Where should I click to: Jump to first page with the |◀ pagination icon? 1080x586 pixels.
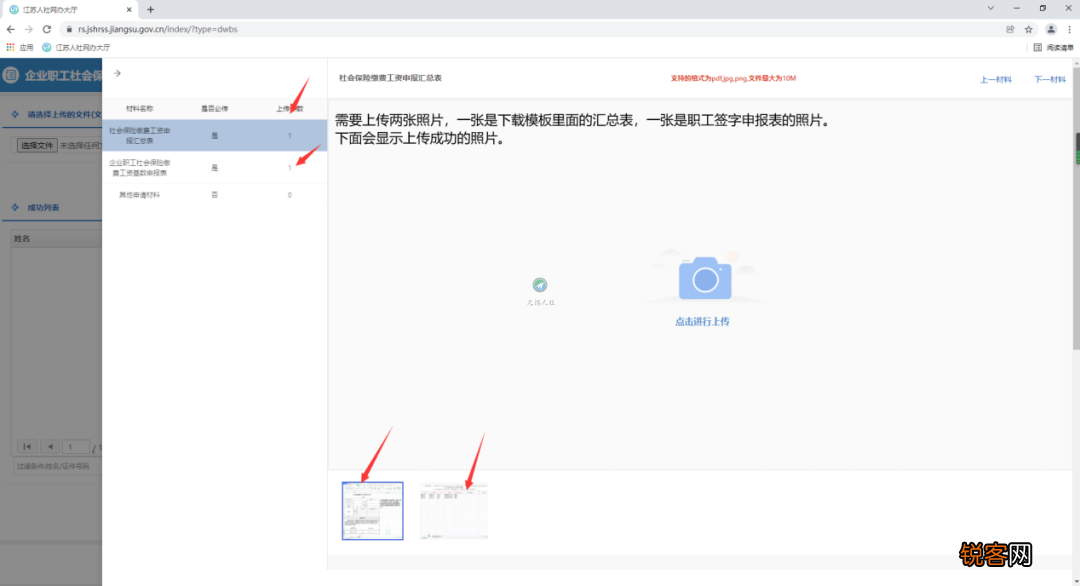click(x=27, y=447)
